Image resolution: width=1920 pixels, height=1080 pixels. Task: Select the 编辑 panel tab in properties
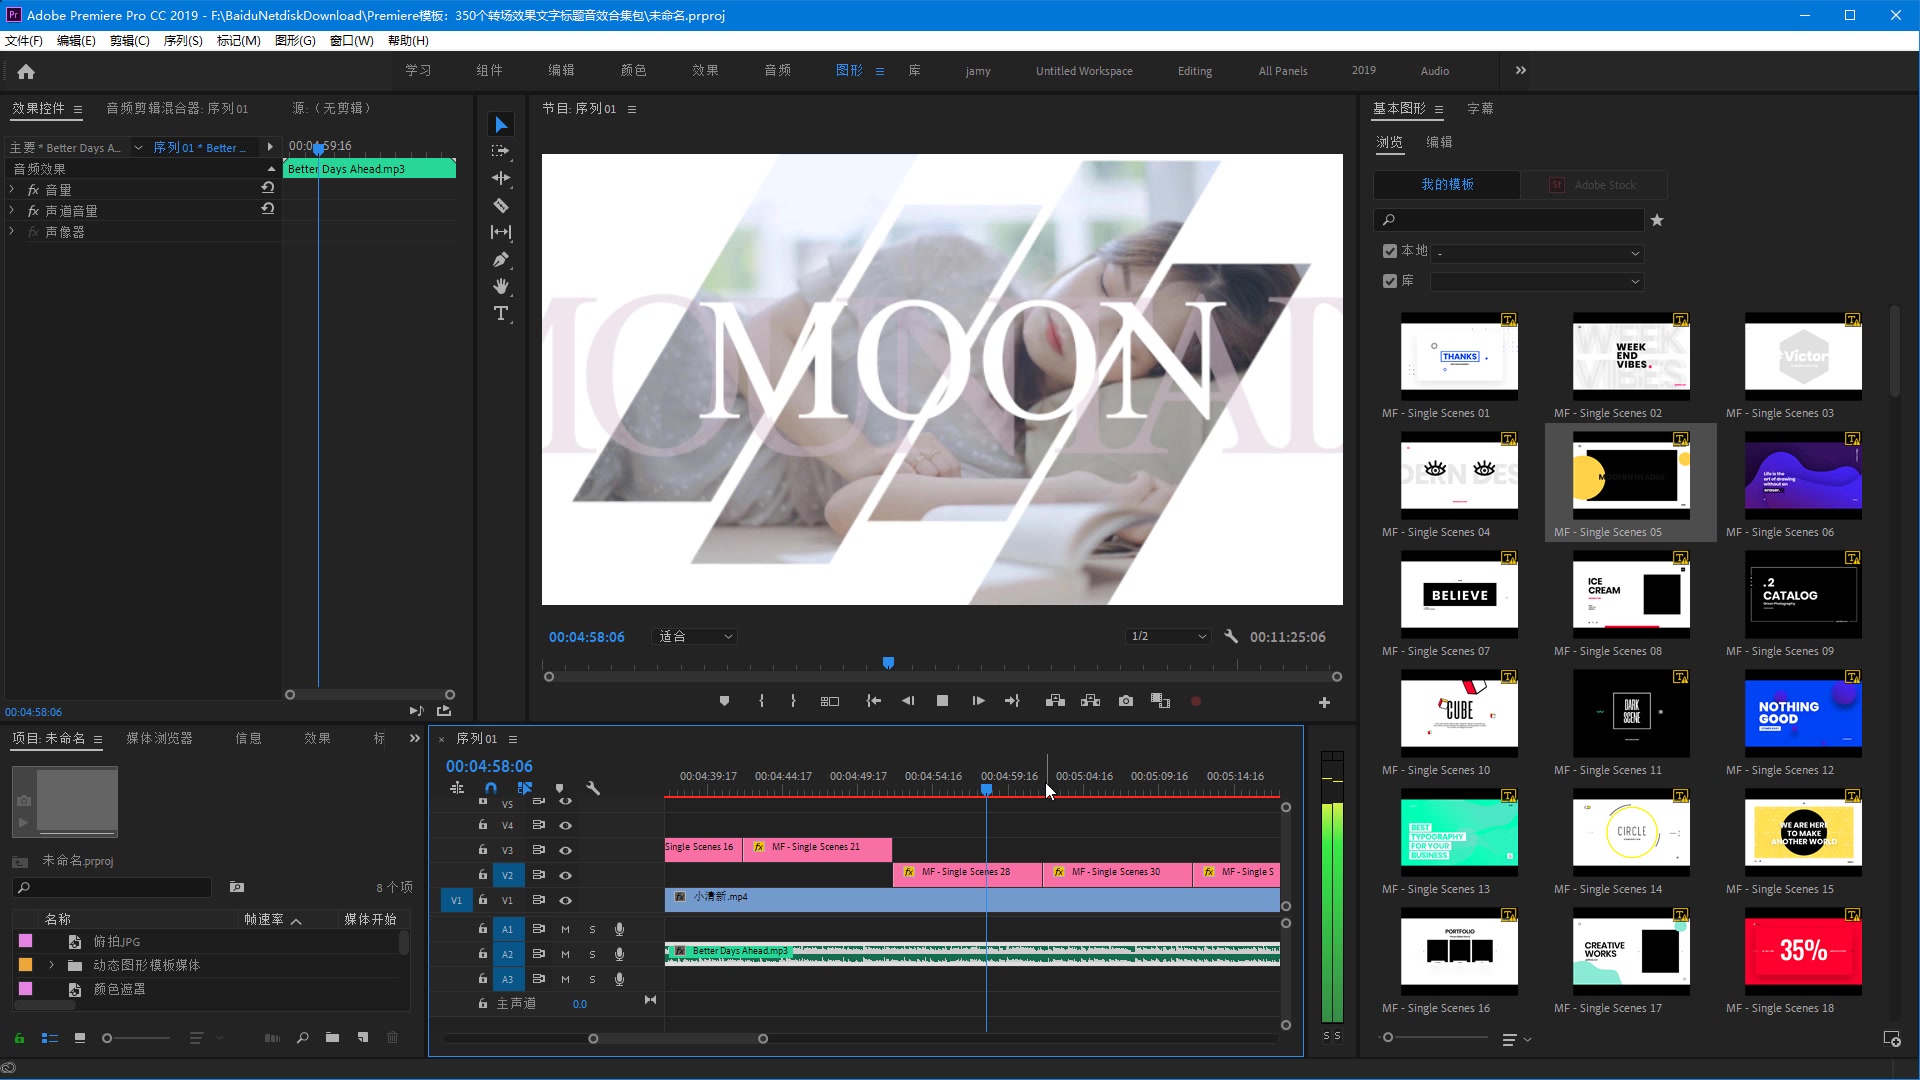(x=1440, y=141)
